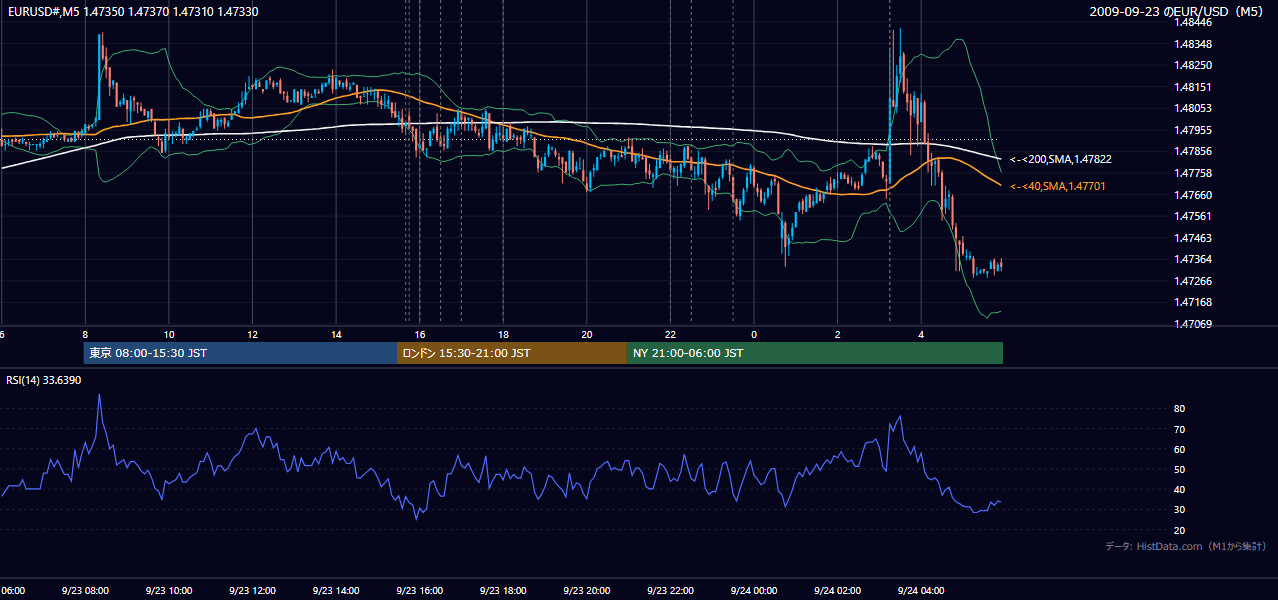Click price axis value 1.48250
Screen dimensions: 1278x600
point(1193,65)
